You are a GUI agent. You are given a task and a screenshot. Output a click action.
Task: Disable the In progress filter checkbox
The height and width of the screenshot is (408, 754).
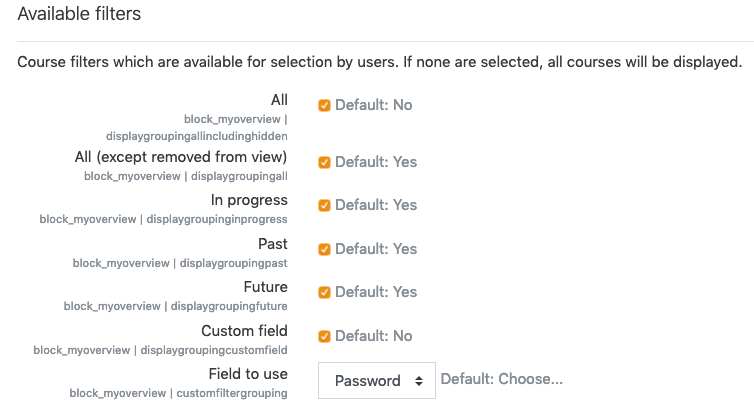[x=324, y=205]
